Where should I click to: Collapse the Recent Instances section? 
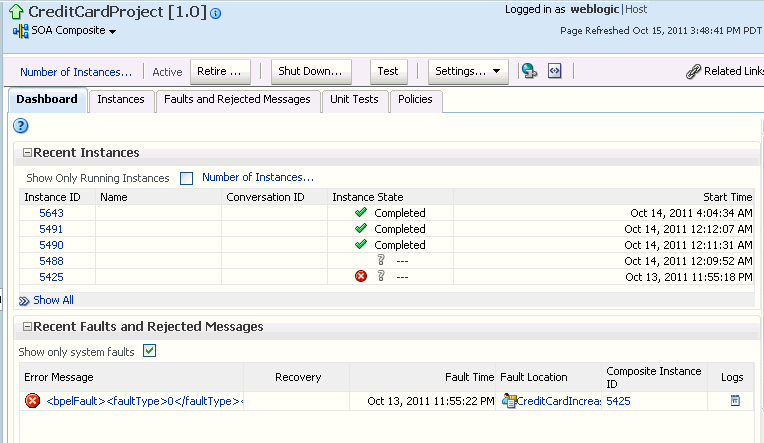[x=27, y=153]
